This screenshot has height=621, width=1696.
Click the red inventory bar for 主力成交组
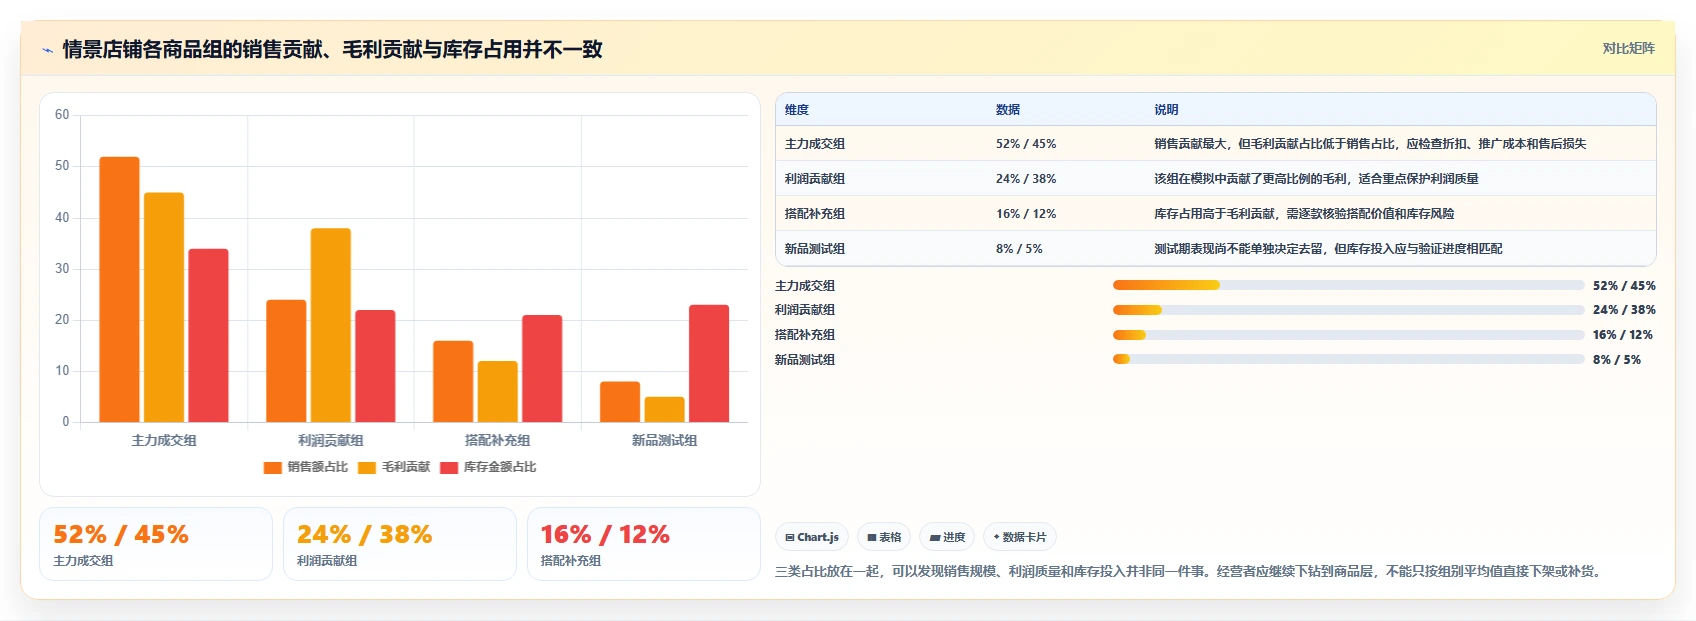208,335
